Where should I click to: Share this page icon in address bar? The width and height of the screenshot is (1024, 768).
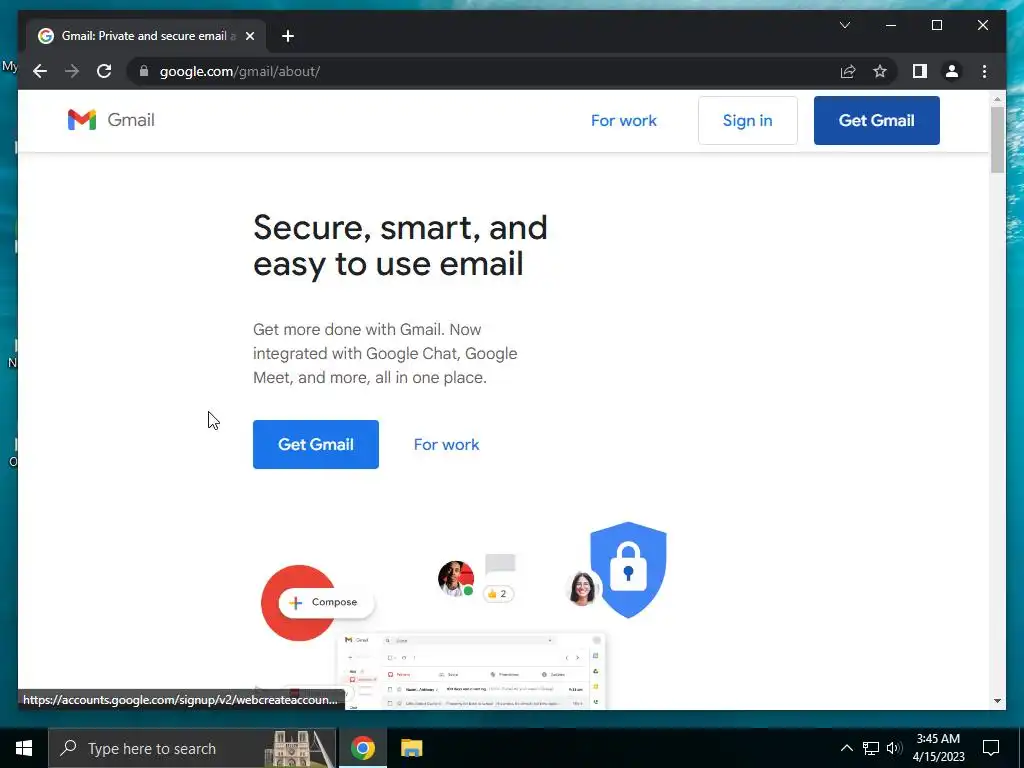(848, 71)
